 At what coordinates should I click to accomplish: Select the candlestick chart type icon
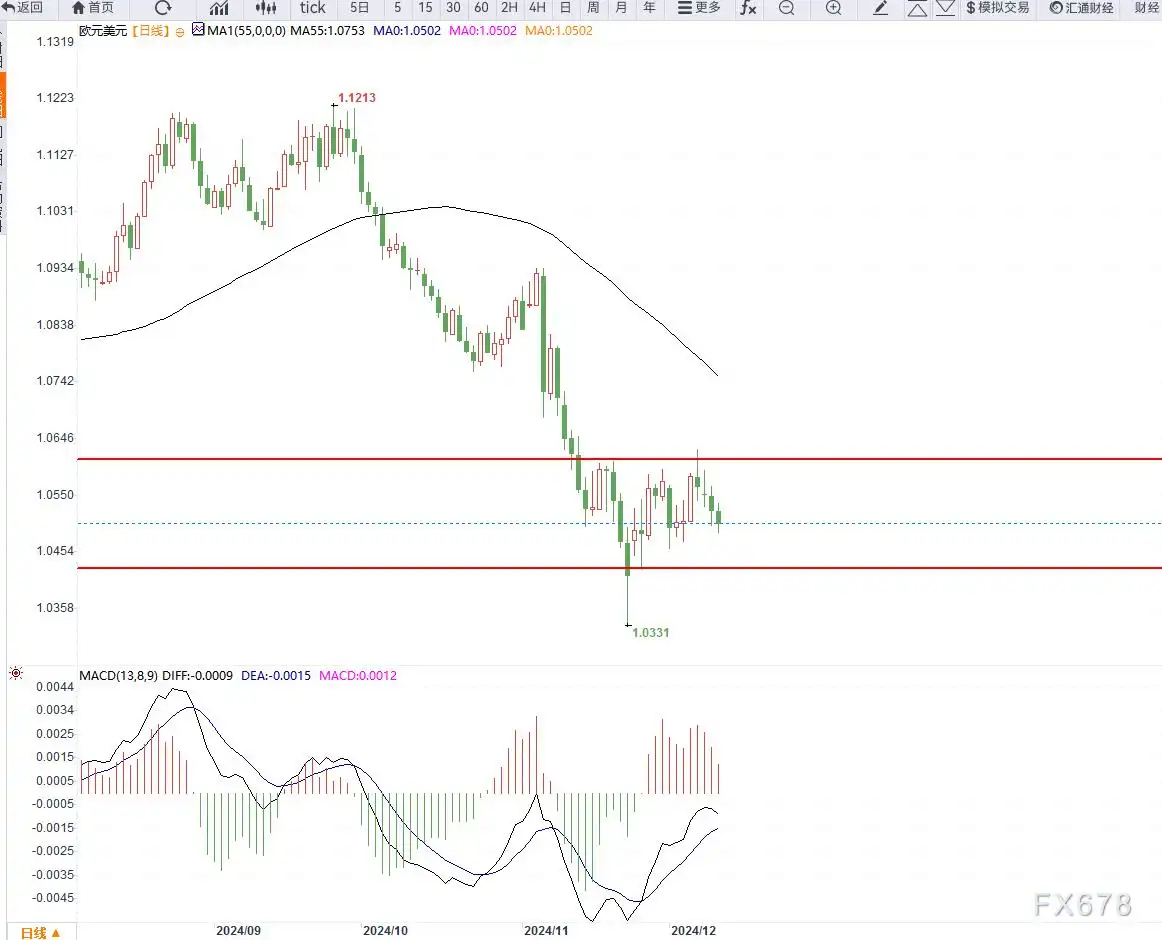coord(266,8)
